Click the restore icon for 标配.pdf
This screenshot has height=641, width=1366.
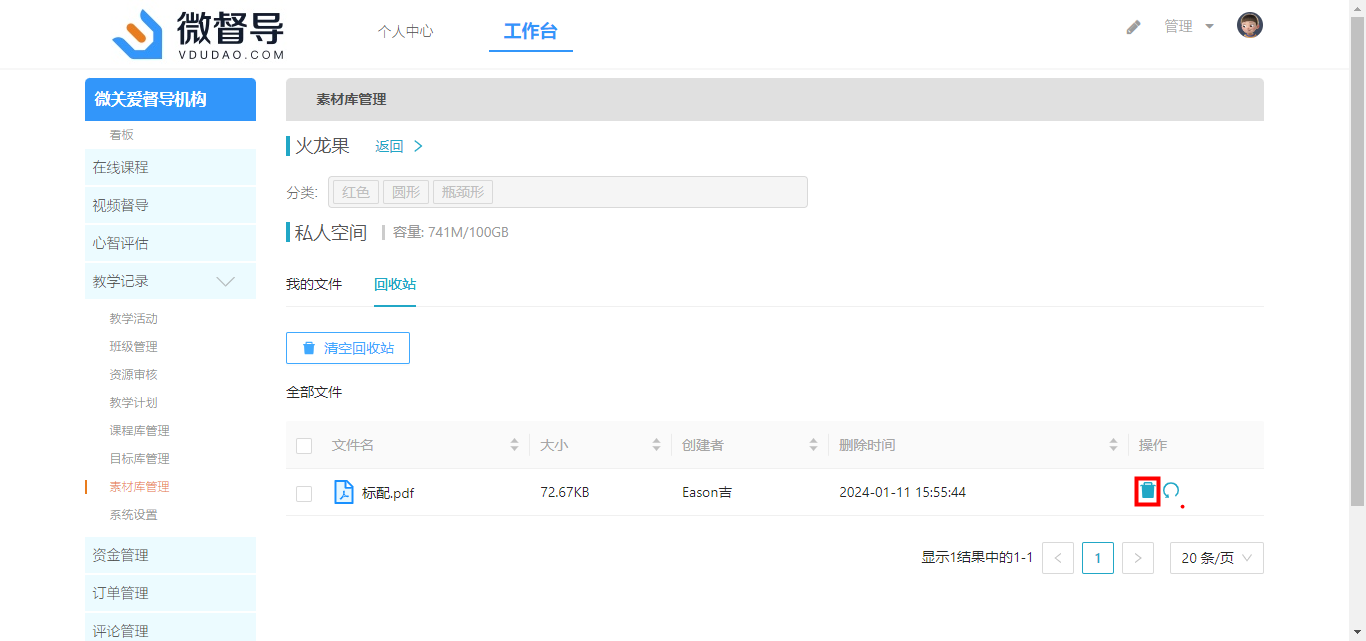pos(1171,491)
